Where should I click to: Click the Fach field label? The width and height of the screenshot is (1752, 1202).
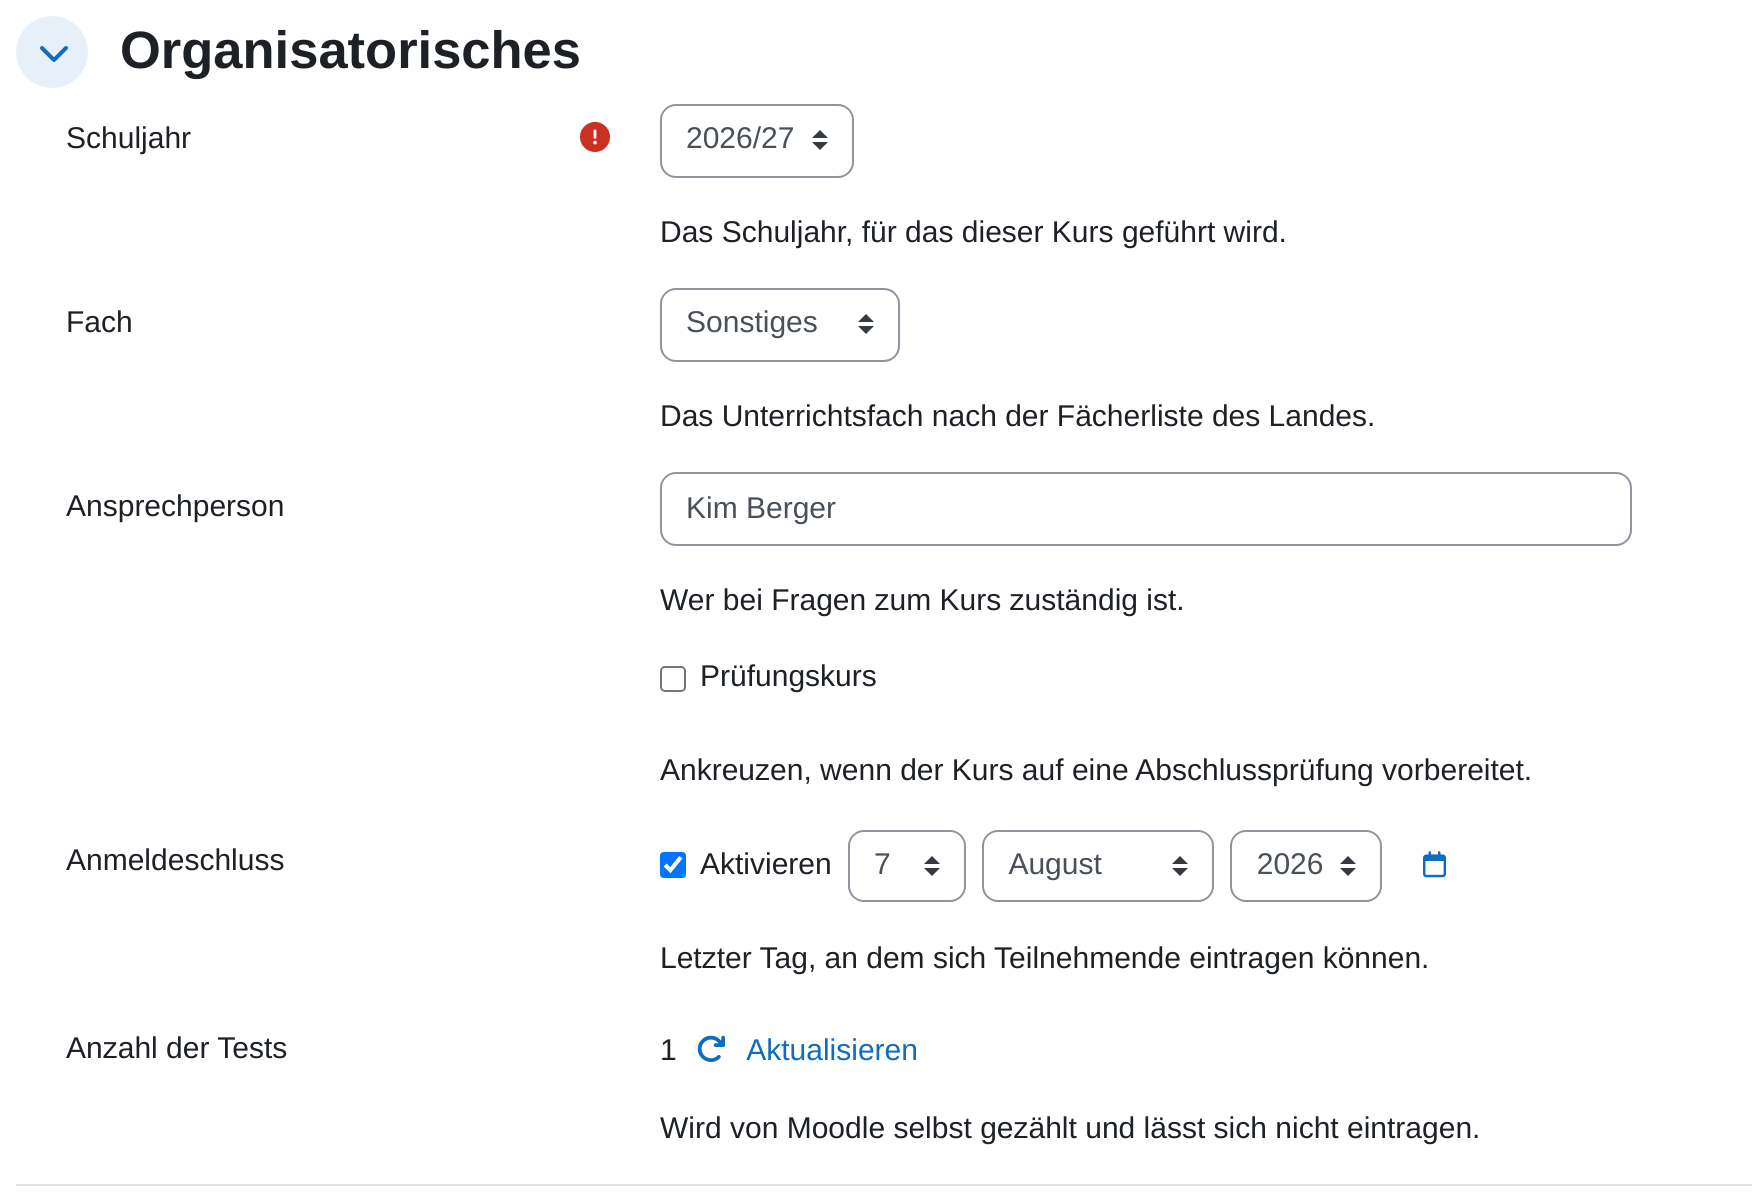click(99, 322)
